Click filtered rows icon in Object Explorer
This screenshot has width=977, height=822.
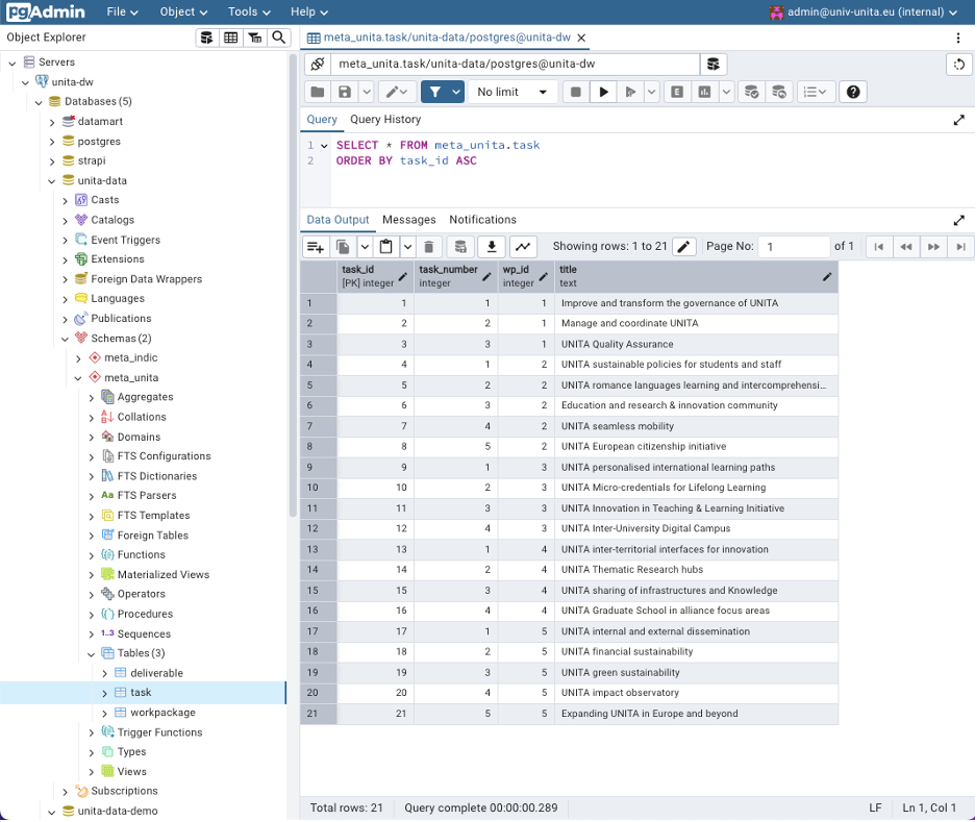[255, 37]
